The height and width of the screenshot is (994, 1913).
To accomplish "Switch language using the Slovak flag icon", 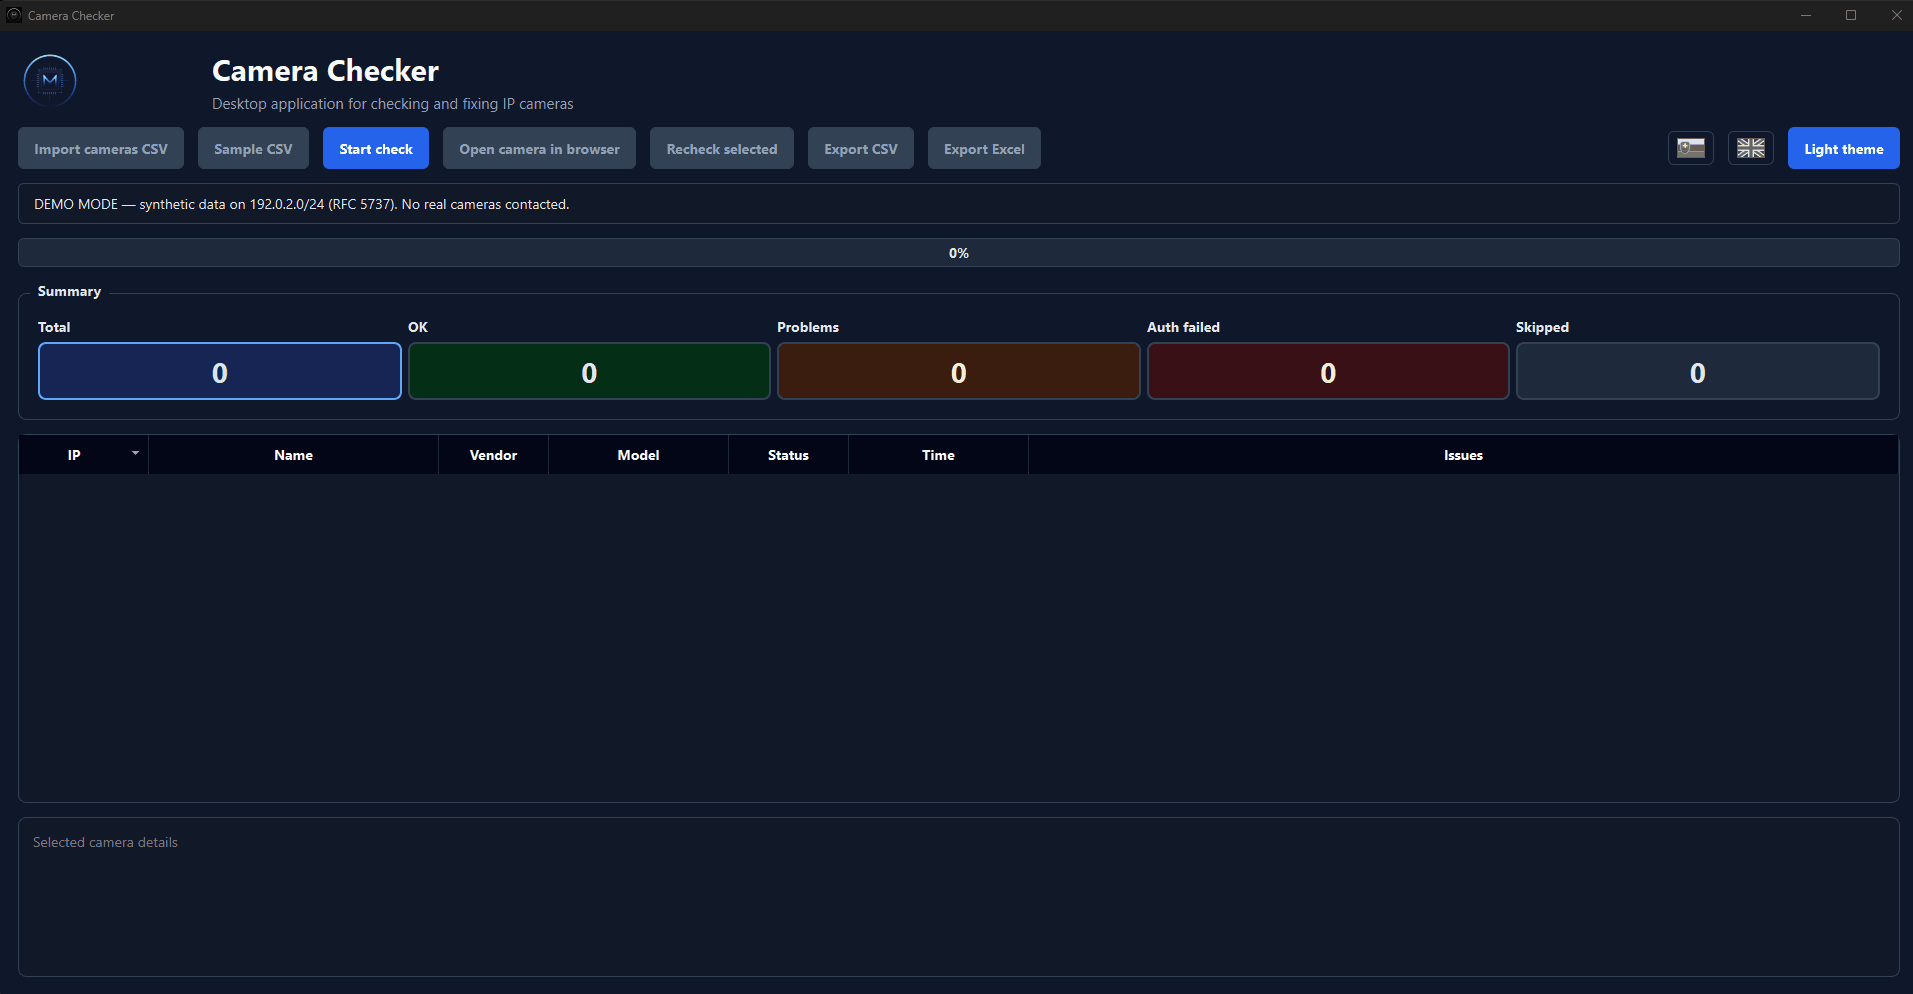I will (x=1690, y=148).
